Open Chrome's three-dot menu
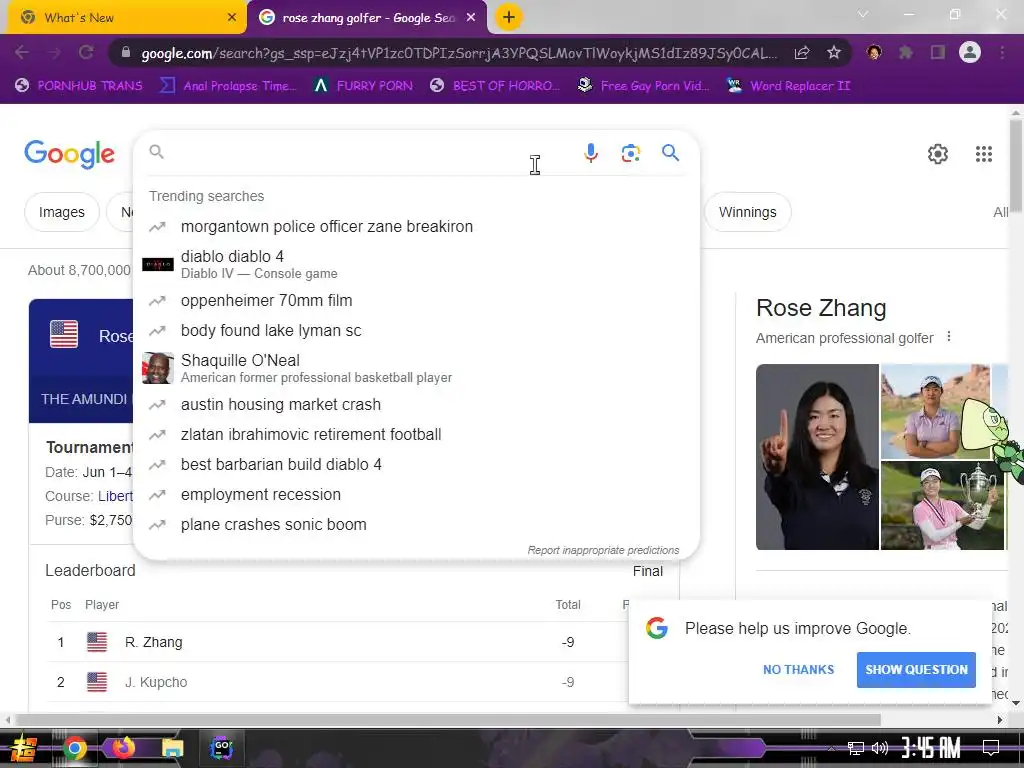This screenshot has width=1024, height=768. pyautogui.click(x=1002, y=53)
